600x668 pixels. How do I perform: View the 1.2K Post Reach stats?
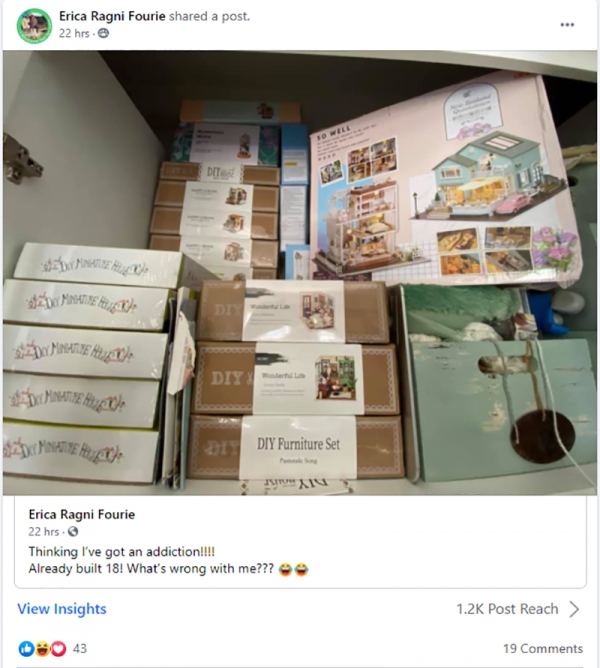click(507, 609)
